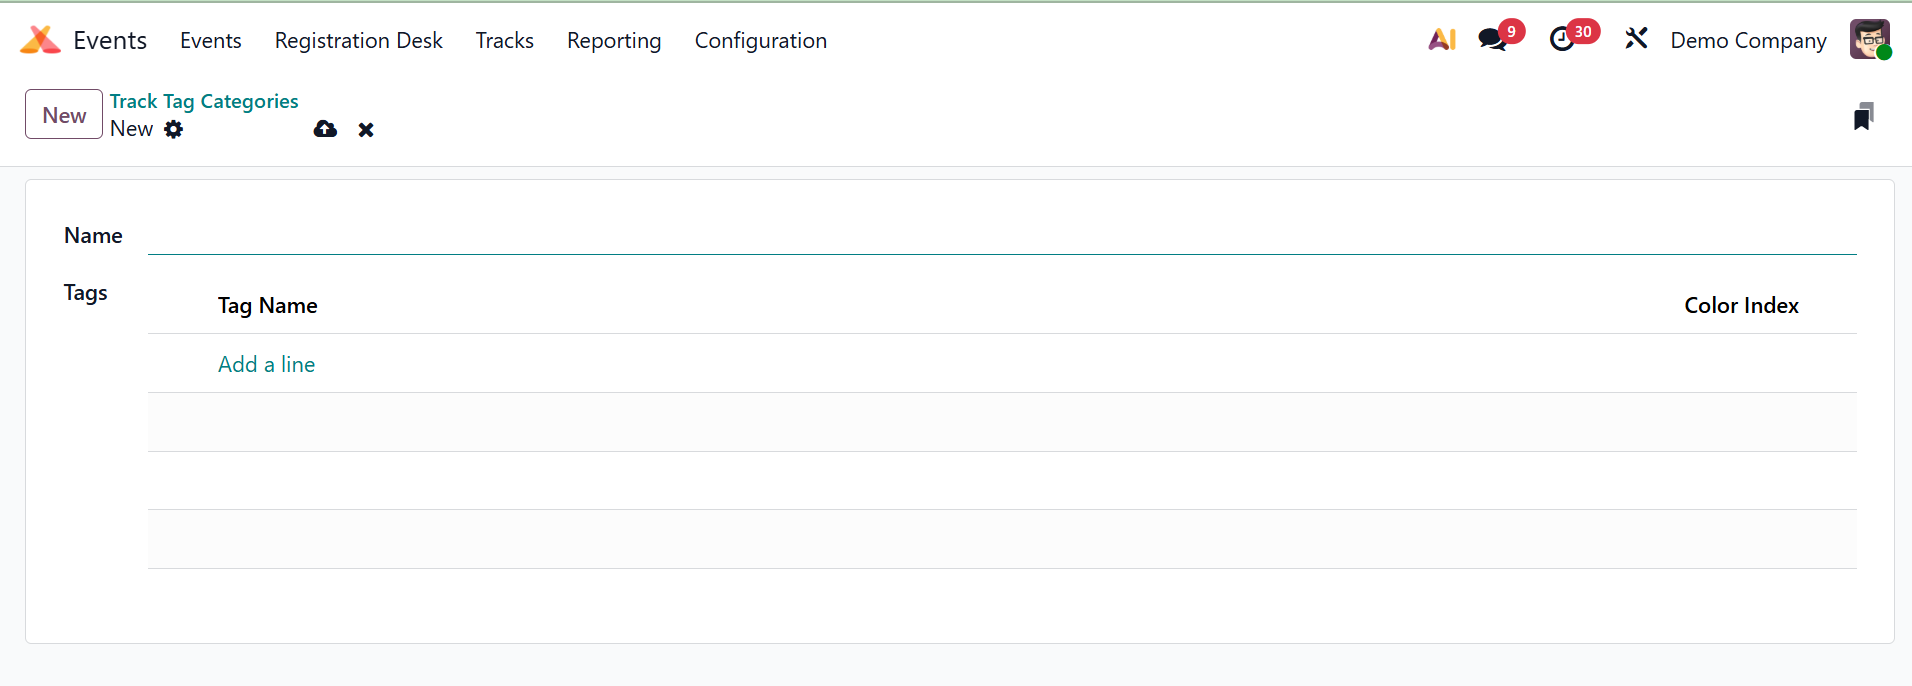Screen dimensions: 1912x686
Task: Open the activities clock icon
Action: tap(1562, 40)
